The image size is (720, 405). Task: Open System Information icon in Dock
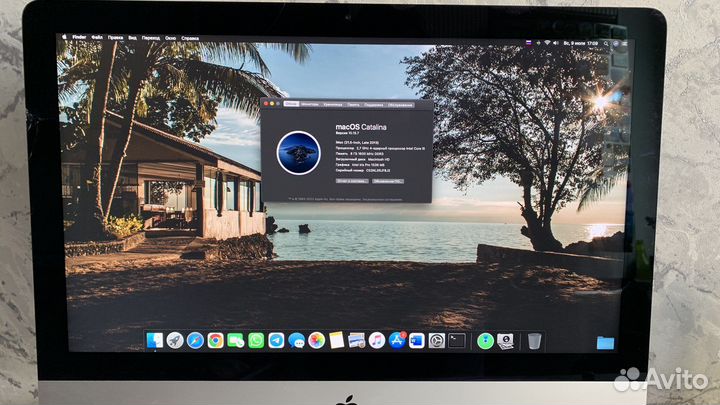click(506, 341)
